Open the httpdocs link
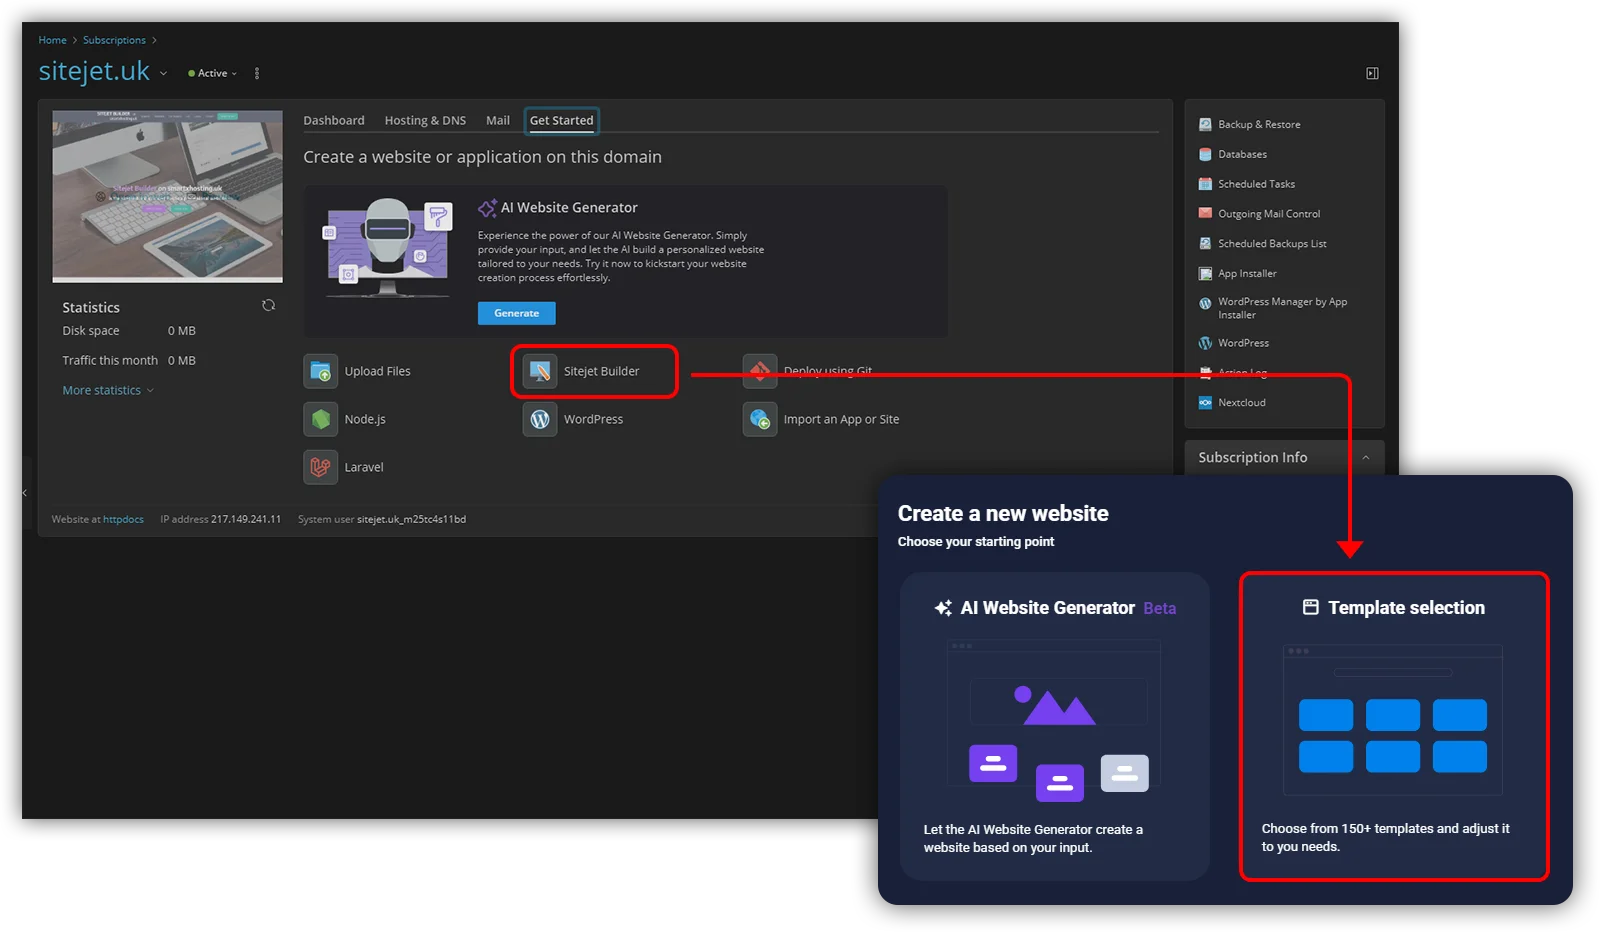Image resolution: width=1600 pixels, height=932 pixels. [123, 520]
